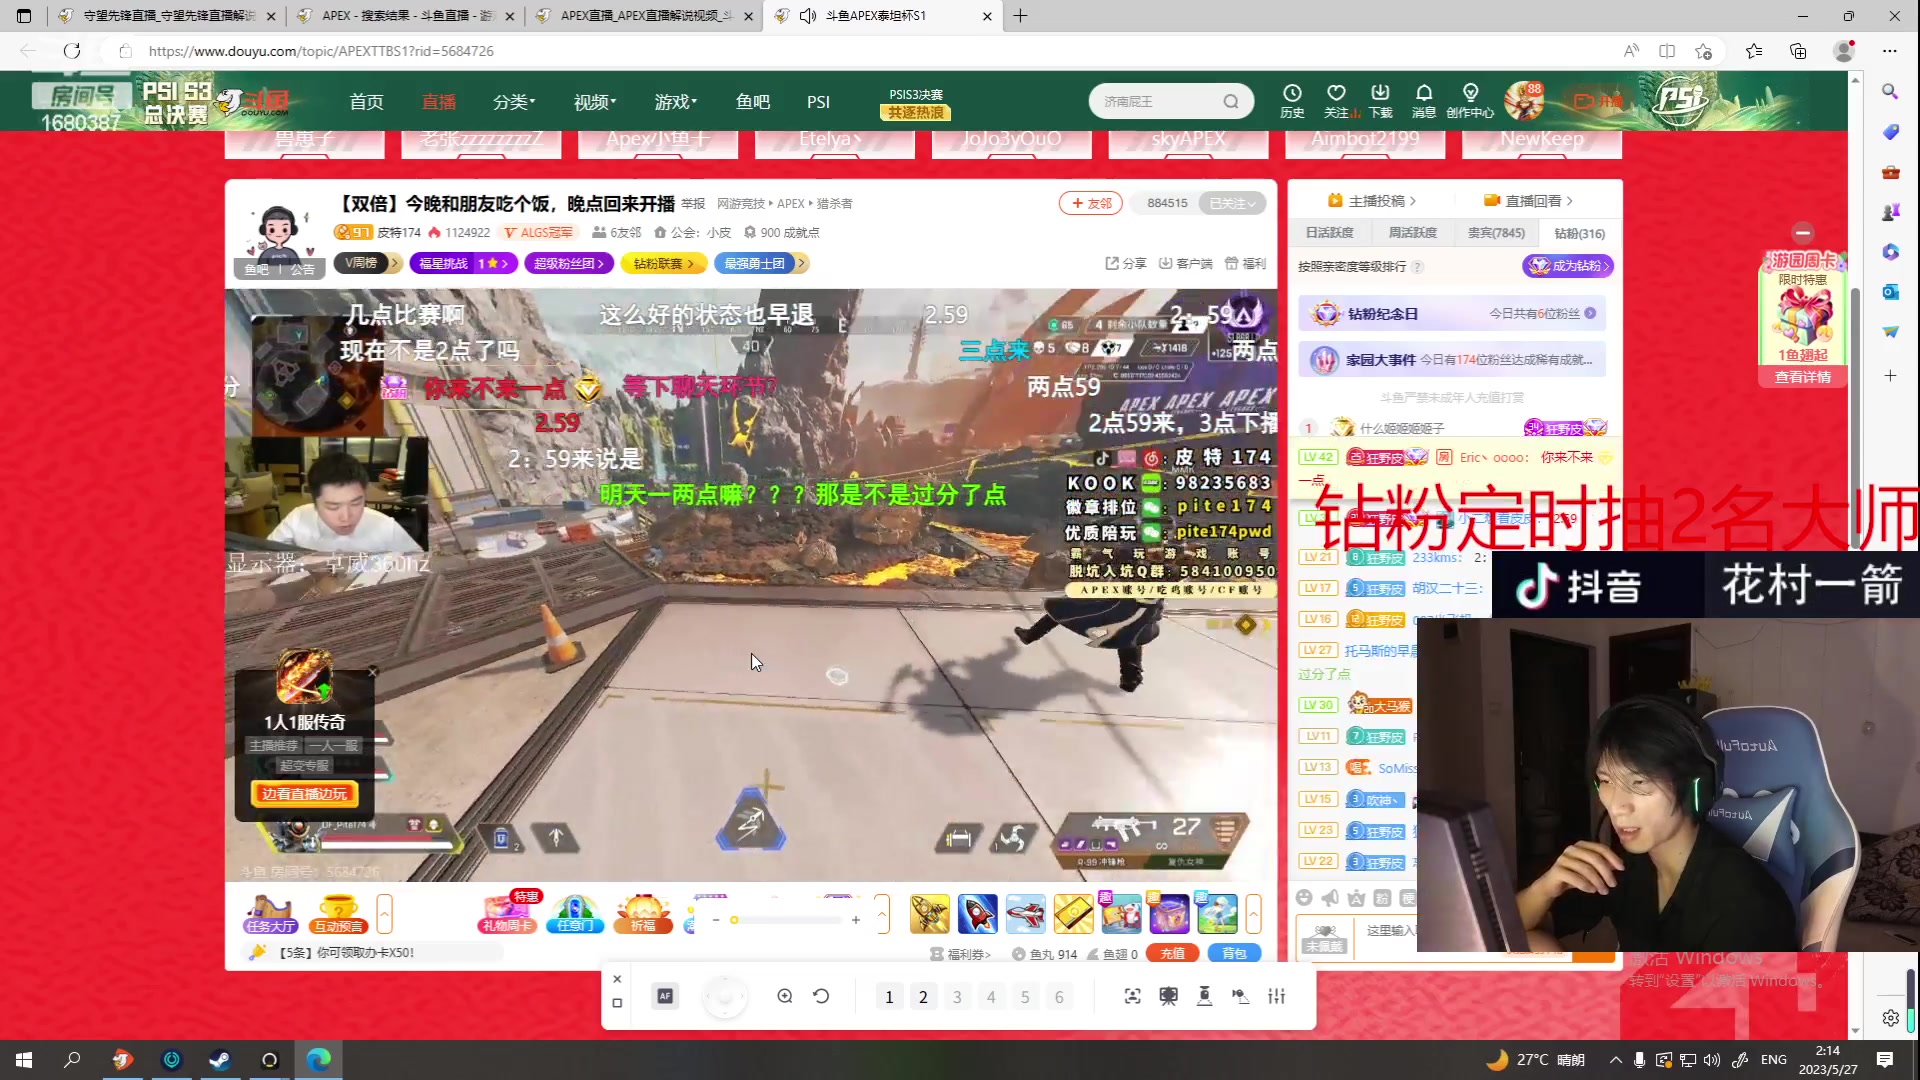Expand the 游戏 dropdown menu

[676, 102]
